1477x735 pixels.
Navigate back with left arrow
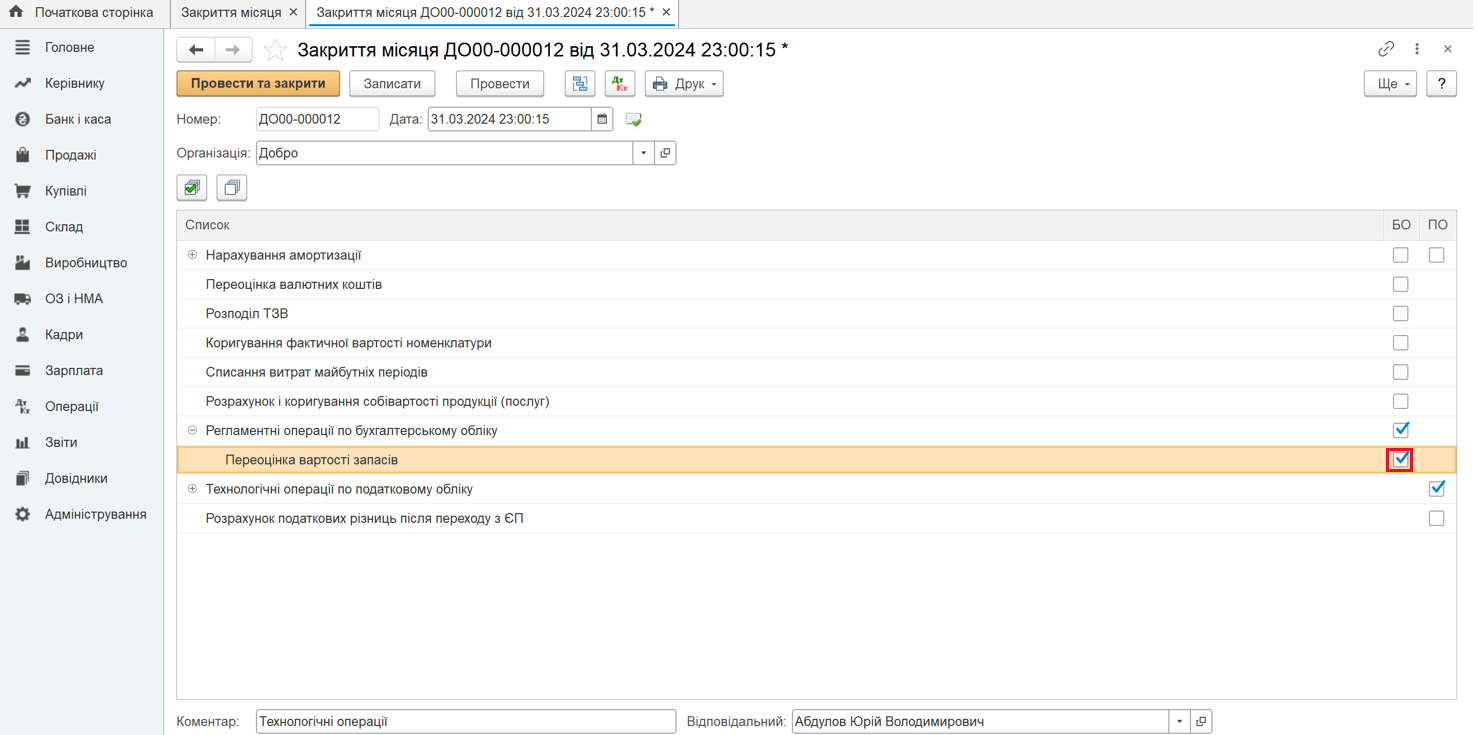tap(196, 50)
